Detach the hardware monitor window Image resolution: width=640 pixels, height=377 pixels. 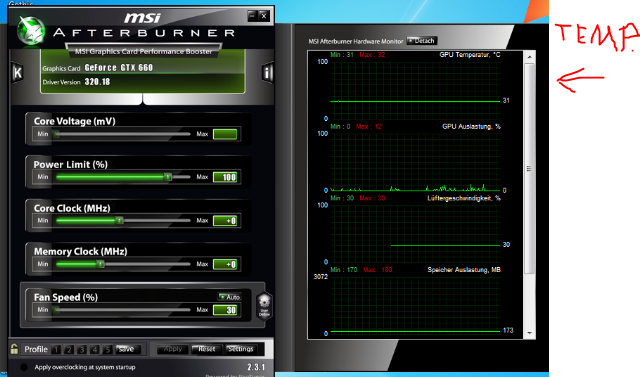coord(422,41)
